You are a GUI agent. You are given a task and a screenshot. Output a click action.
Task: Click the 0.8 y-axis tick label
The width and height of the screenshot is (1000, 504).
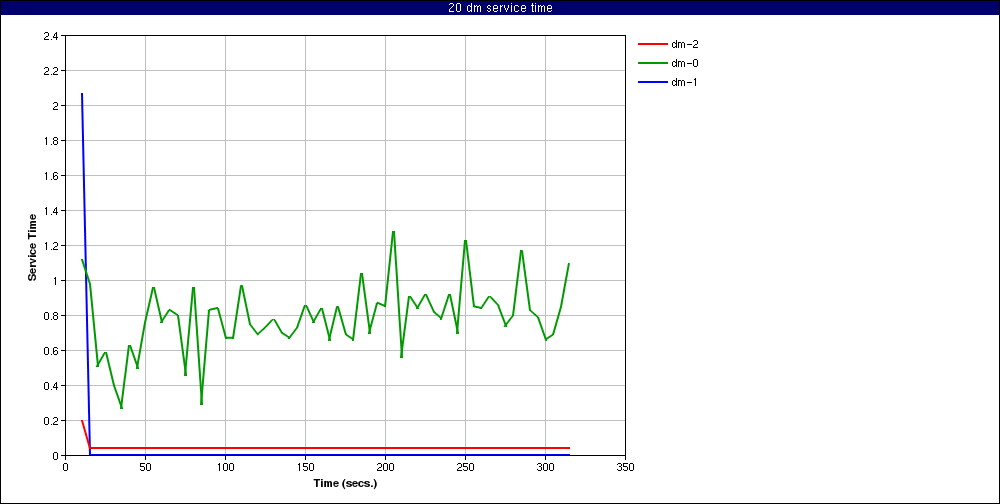point(50,316)
